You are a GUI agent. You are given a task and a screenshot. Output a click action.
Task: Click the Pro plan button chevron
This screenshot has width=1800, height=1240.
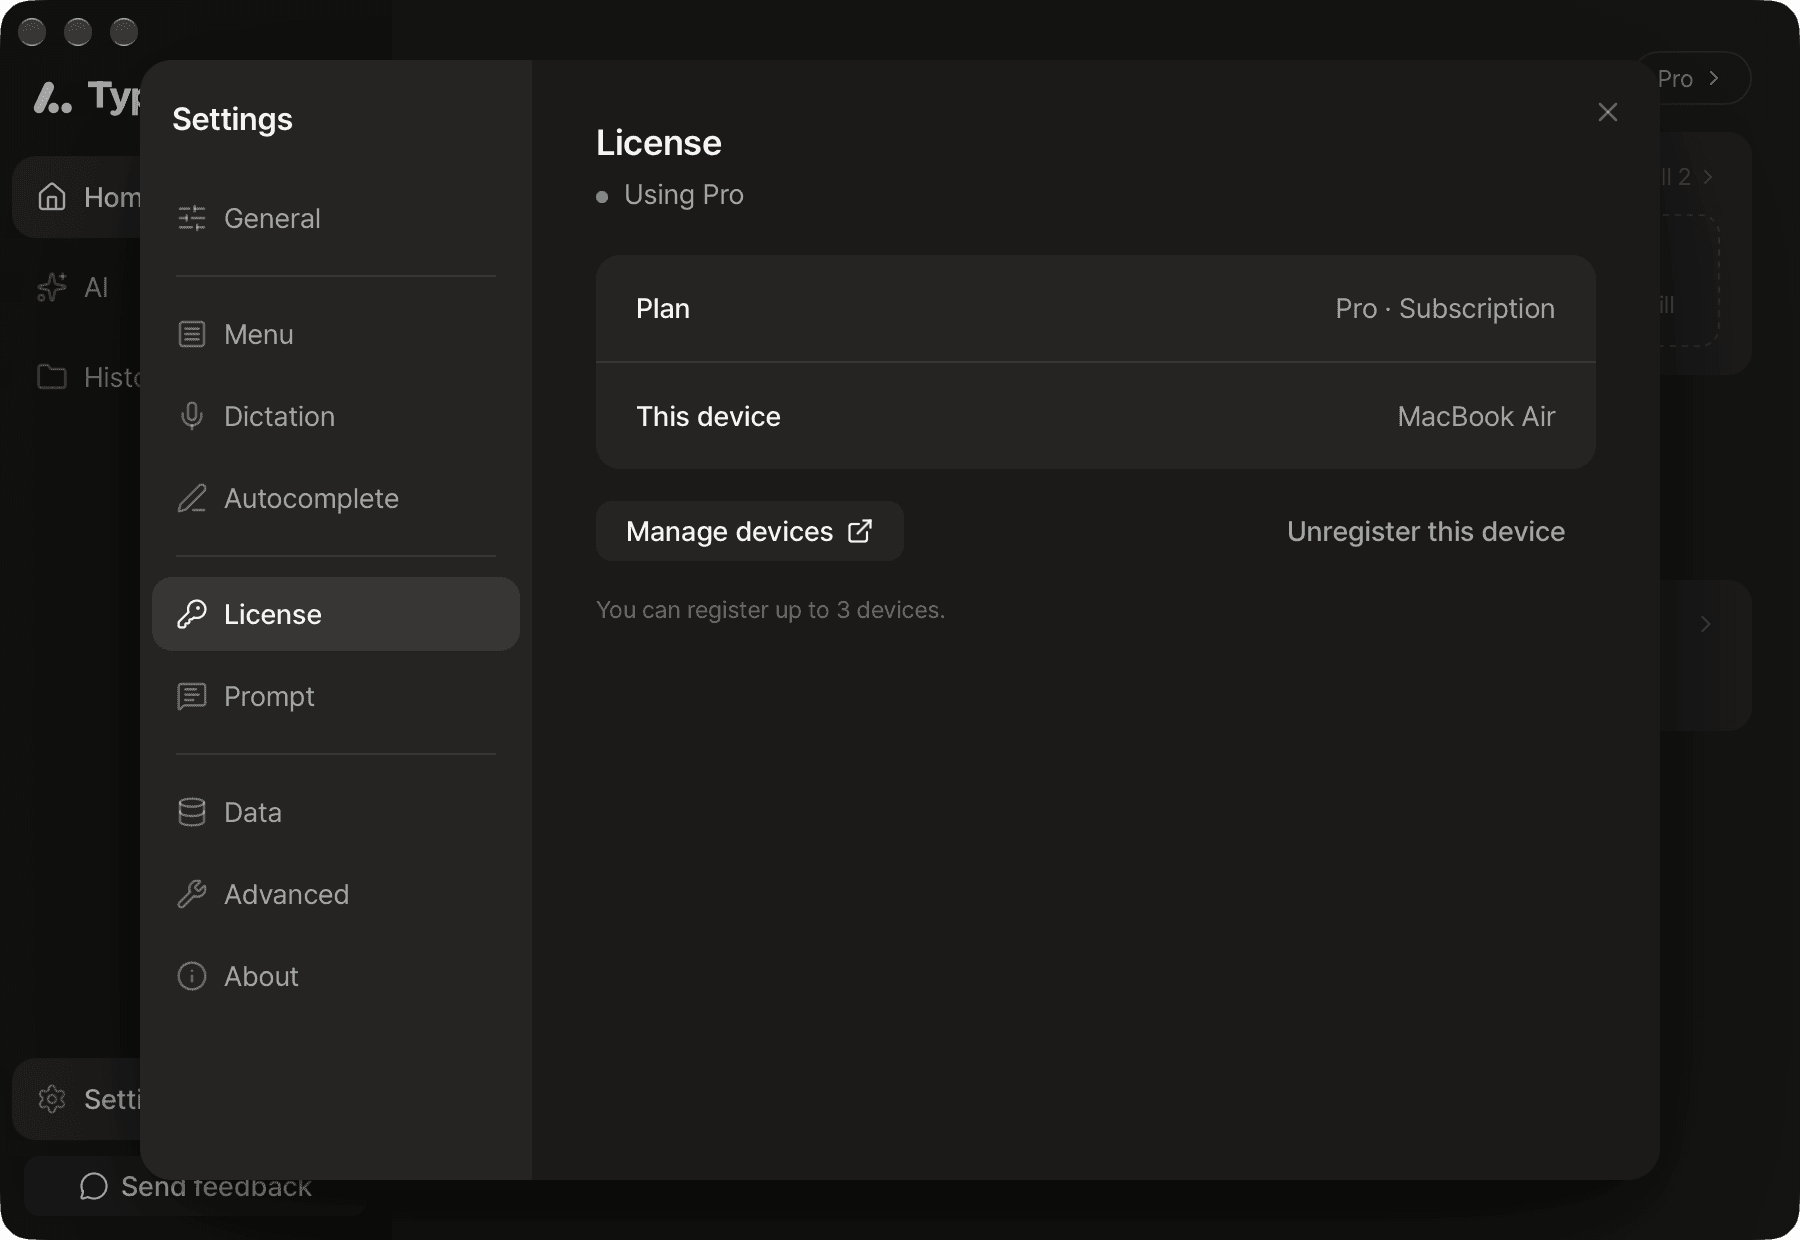[1714, 78]
